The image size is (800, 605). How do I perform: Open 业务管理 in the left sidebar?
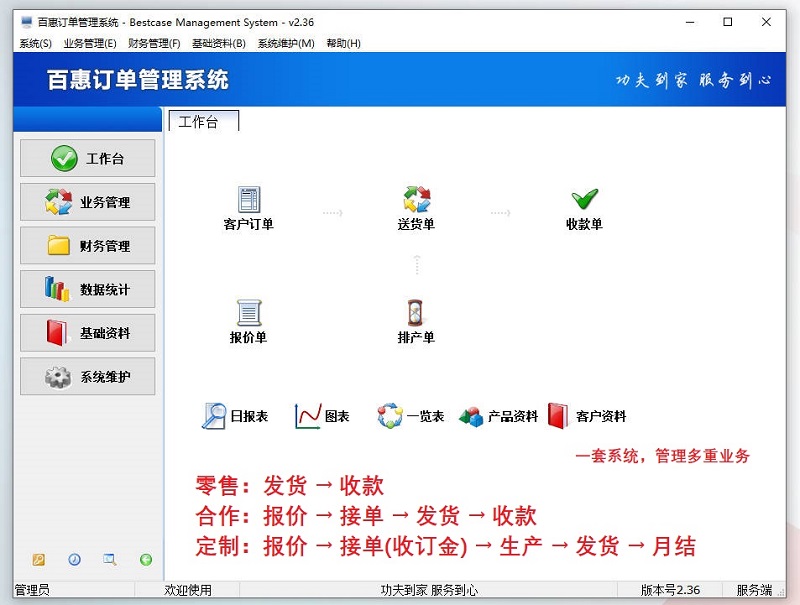coord(88,202)
